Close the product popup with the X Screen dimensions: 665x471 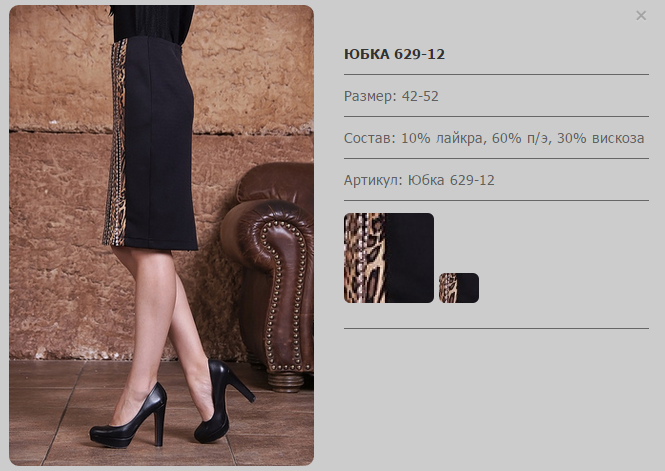click(x=641, y=16)
